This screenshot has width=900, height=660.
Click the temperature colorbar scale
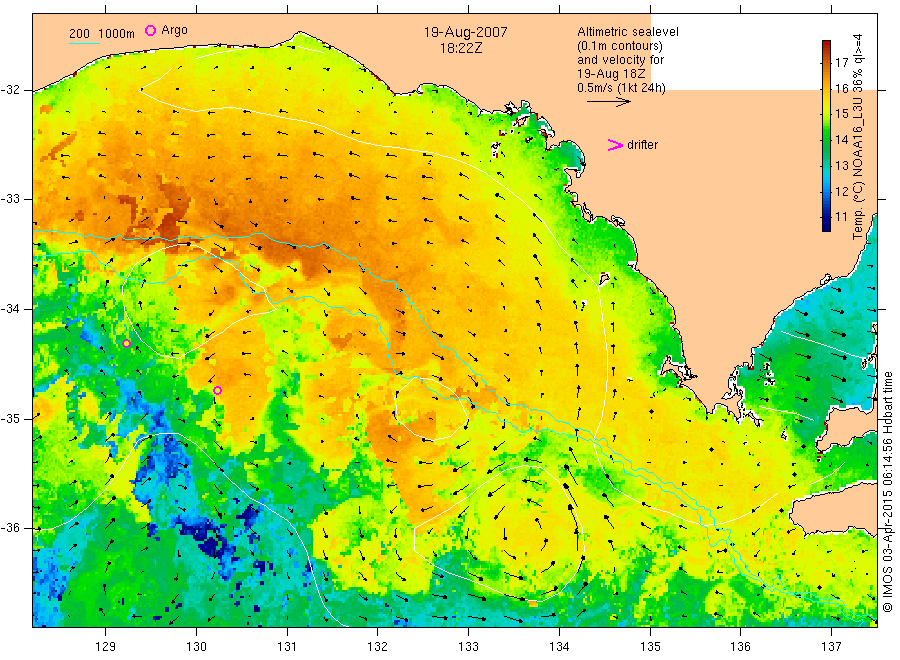pyautogui.click(x=826, y=135)
